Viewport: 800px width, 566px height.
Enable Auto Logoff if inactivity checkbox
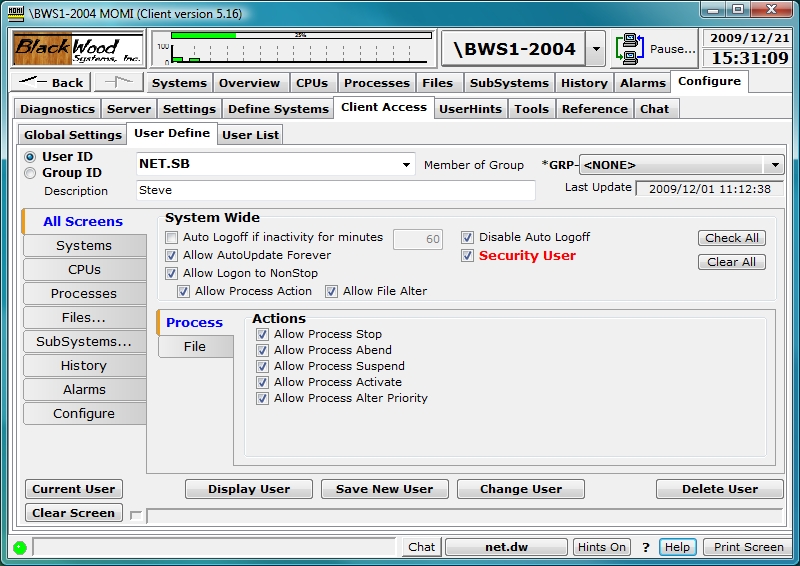tap(172, 238)
